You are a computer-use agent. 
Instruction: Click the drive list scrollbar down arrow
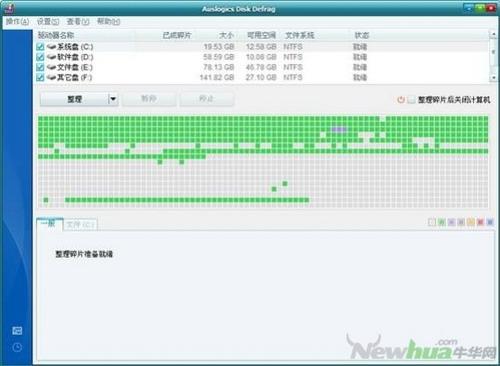pyautogui.click(x=493, y=77)
